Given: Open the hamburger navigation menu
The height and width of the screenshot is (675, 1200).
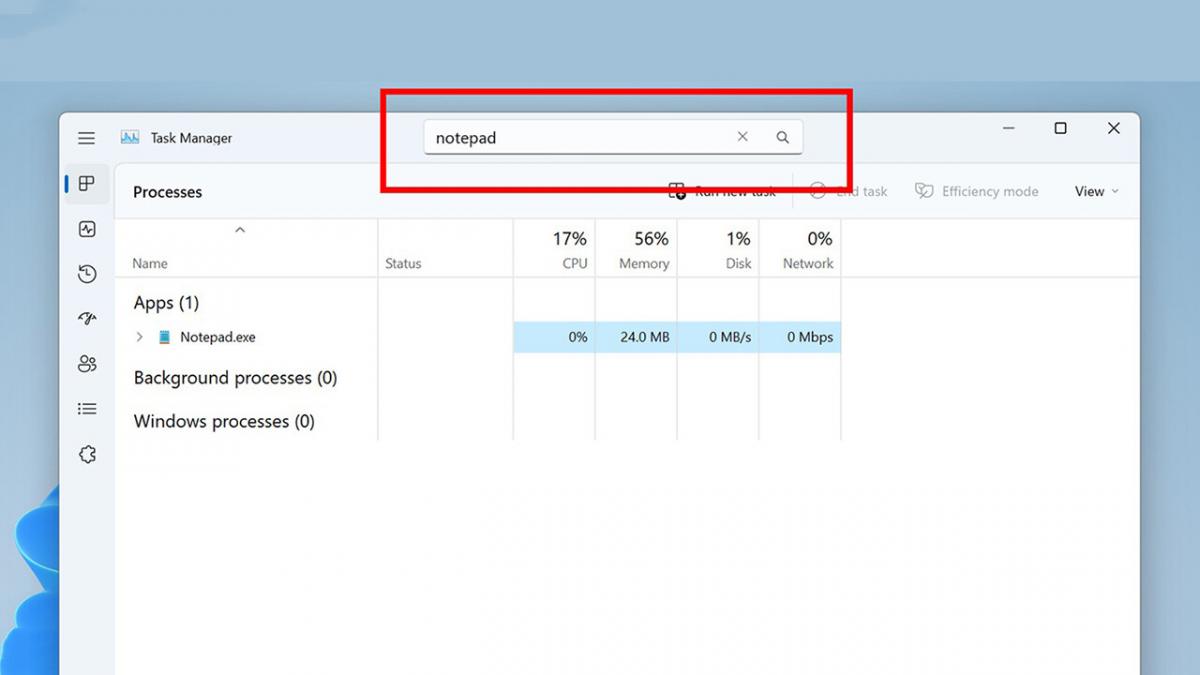Looking at the screenshot, I should tap(87, 138).
